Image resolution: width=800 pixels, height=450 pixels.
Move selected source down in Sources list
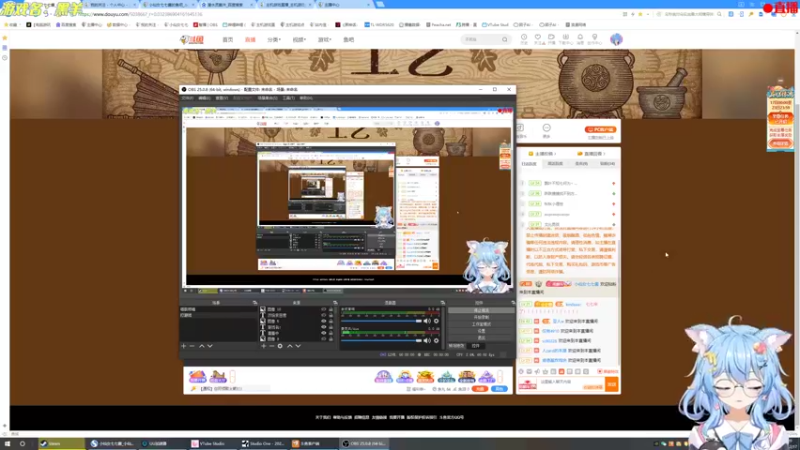(x=298, y=346)
